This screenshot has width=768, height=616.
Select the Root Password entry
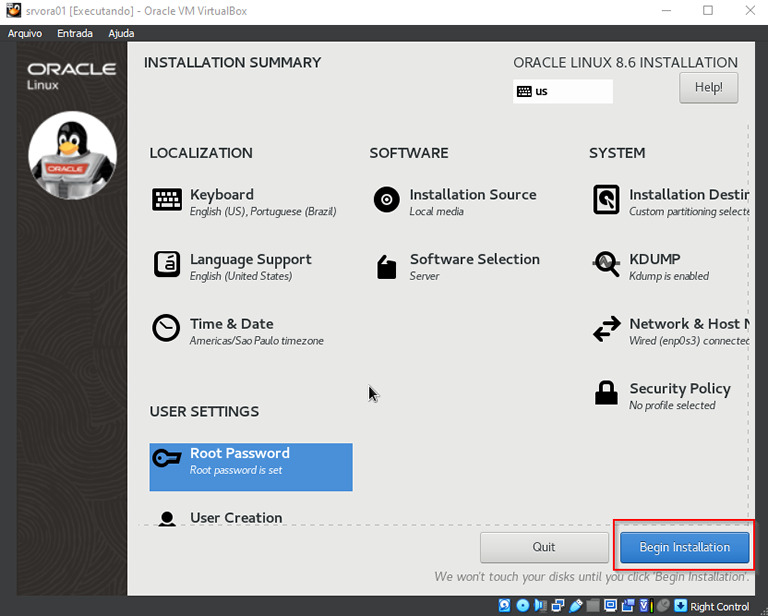click(x=251, y=467)
